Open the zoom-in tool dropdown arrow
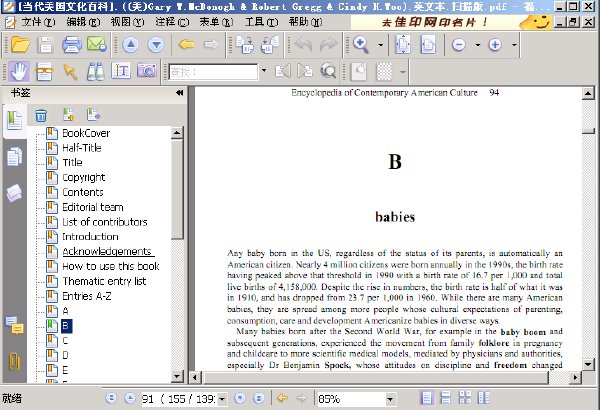Image resolution: width=600 pixels, height=410 pixels. click(x=380, y=45)
